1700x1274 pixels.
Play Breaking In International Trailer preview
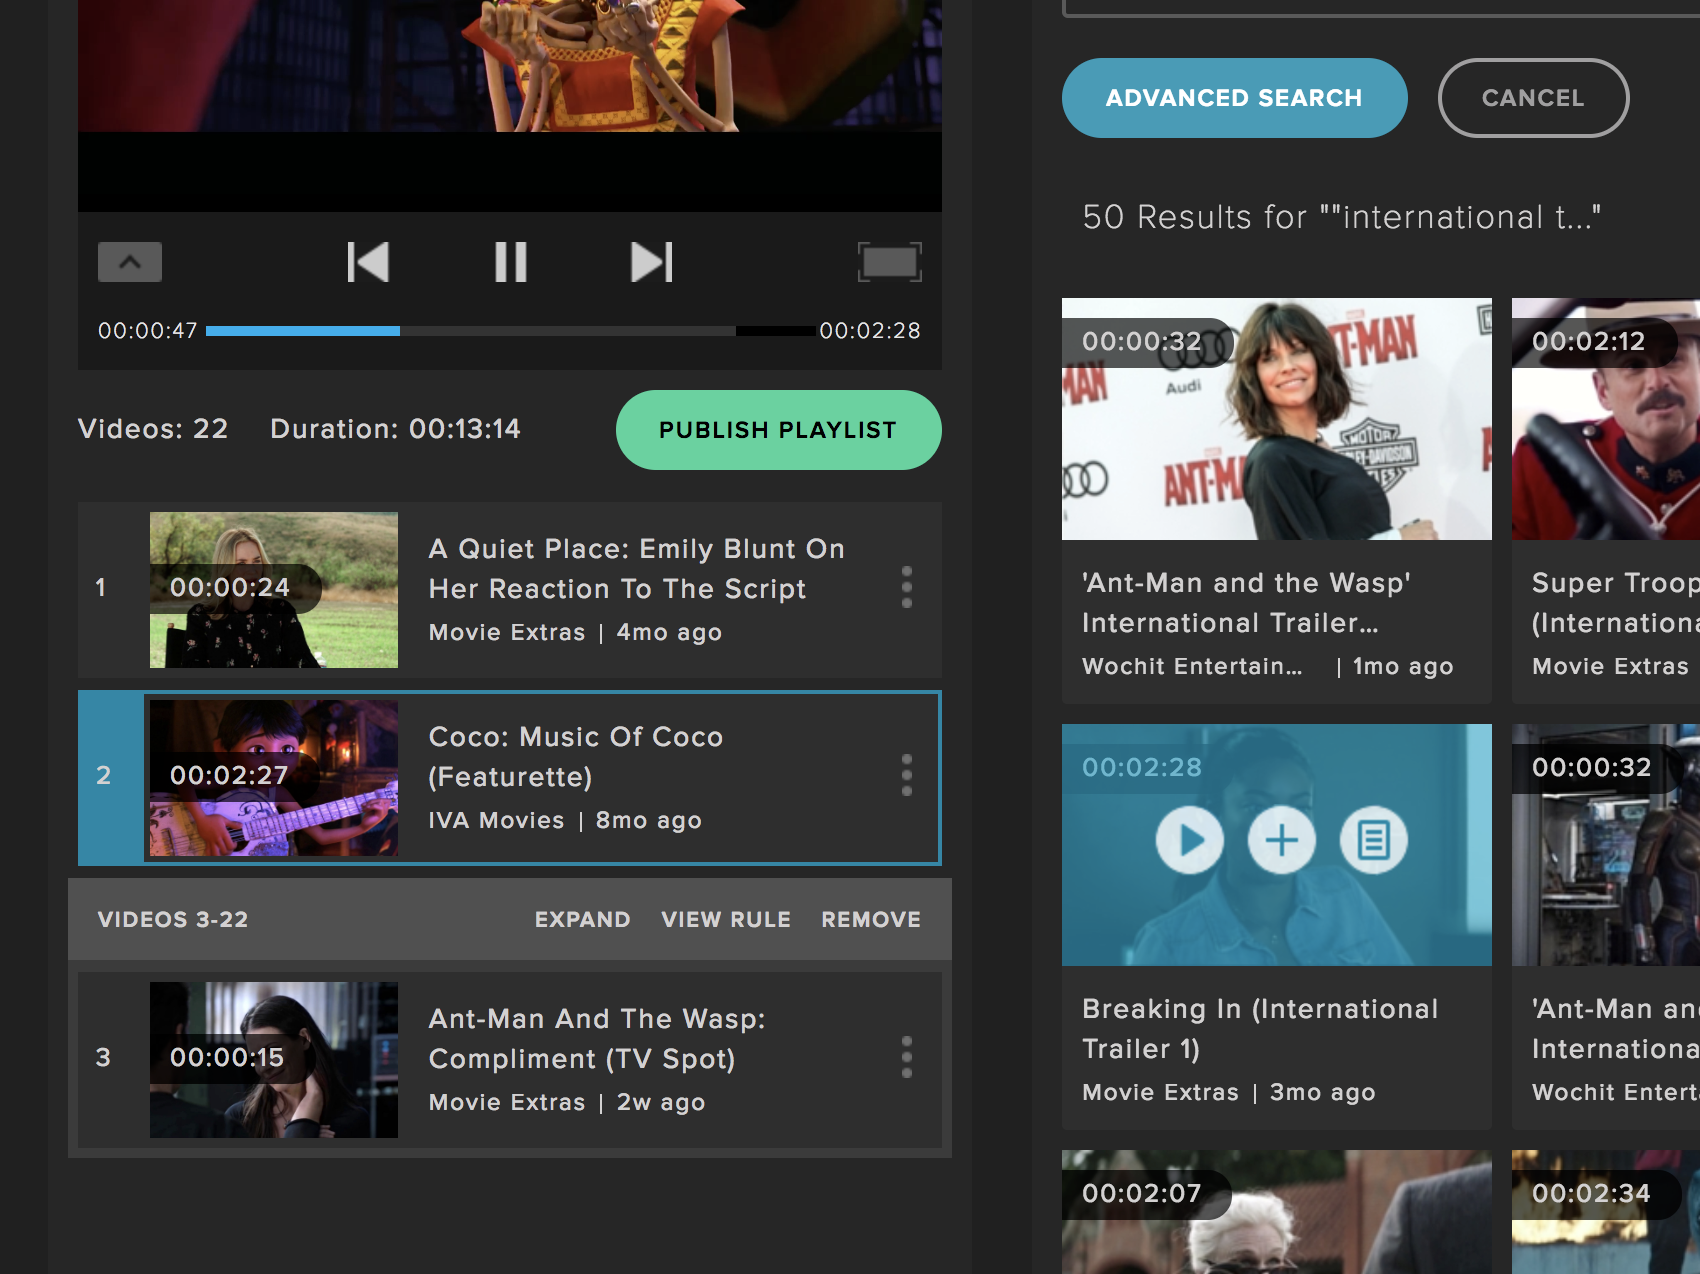(1190, 840)
